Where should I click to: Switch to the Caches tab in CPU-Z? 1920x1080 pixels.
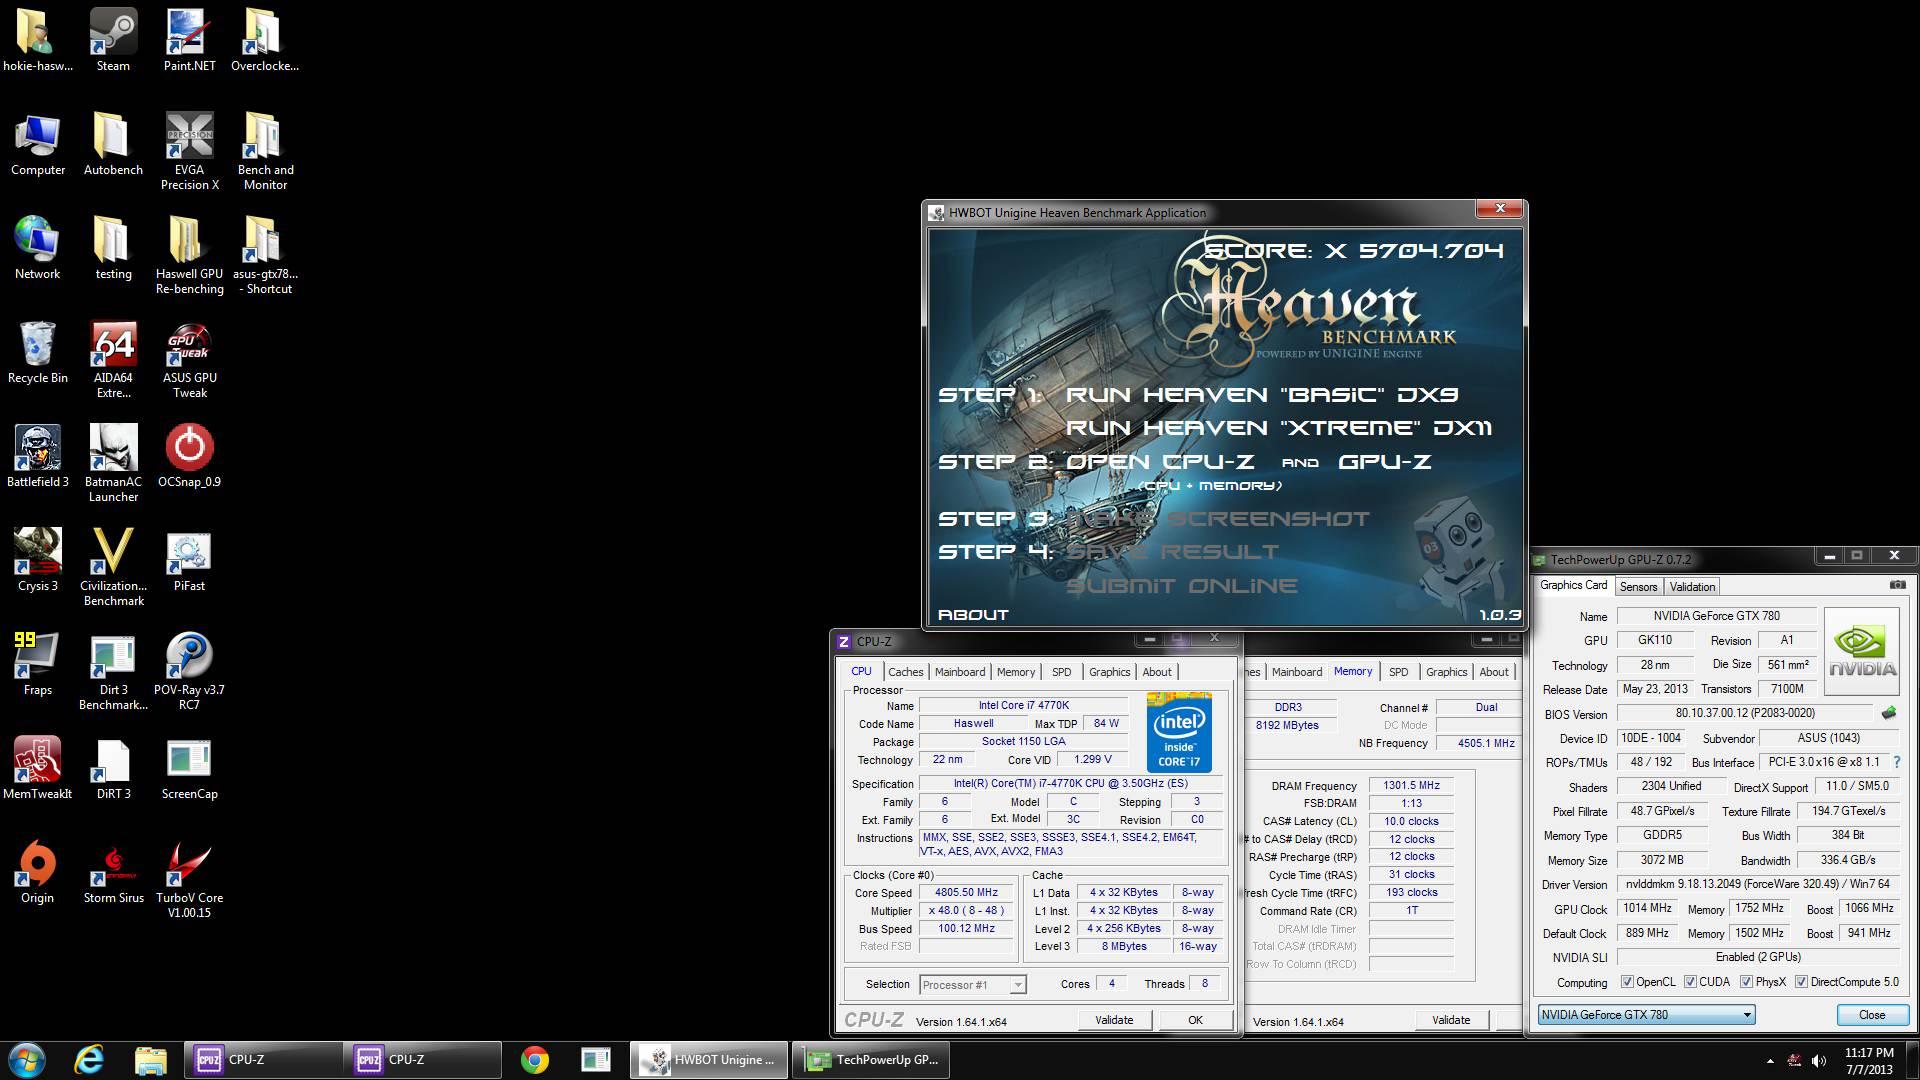tap(905, 672)
